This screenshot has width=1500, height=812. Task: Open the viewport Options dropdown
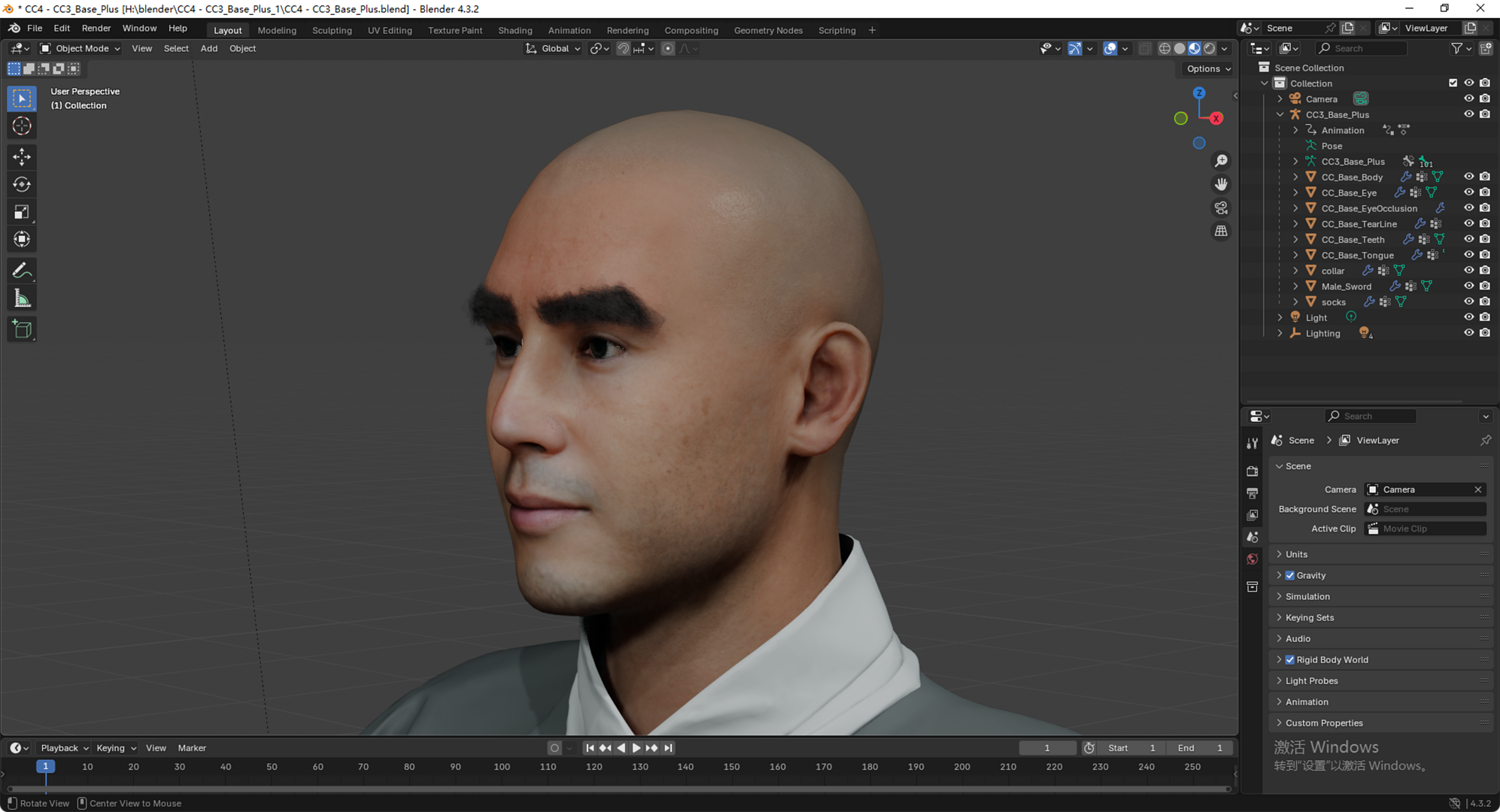(x=1208, y=69)
